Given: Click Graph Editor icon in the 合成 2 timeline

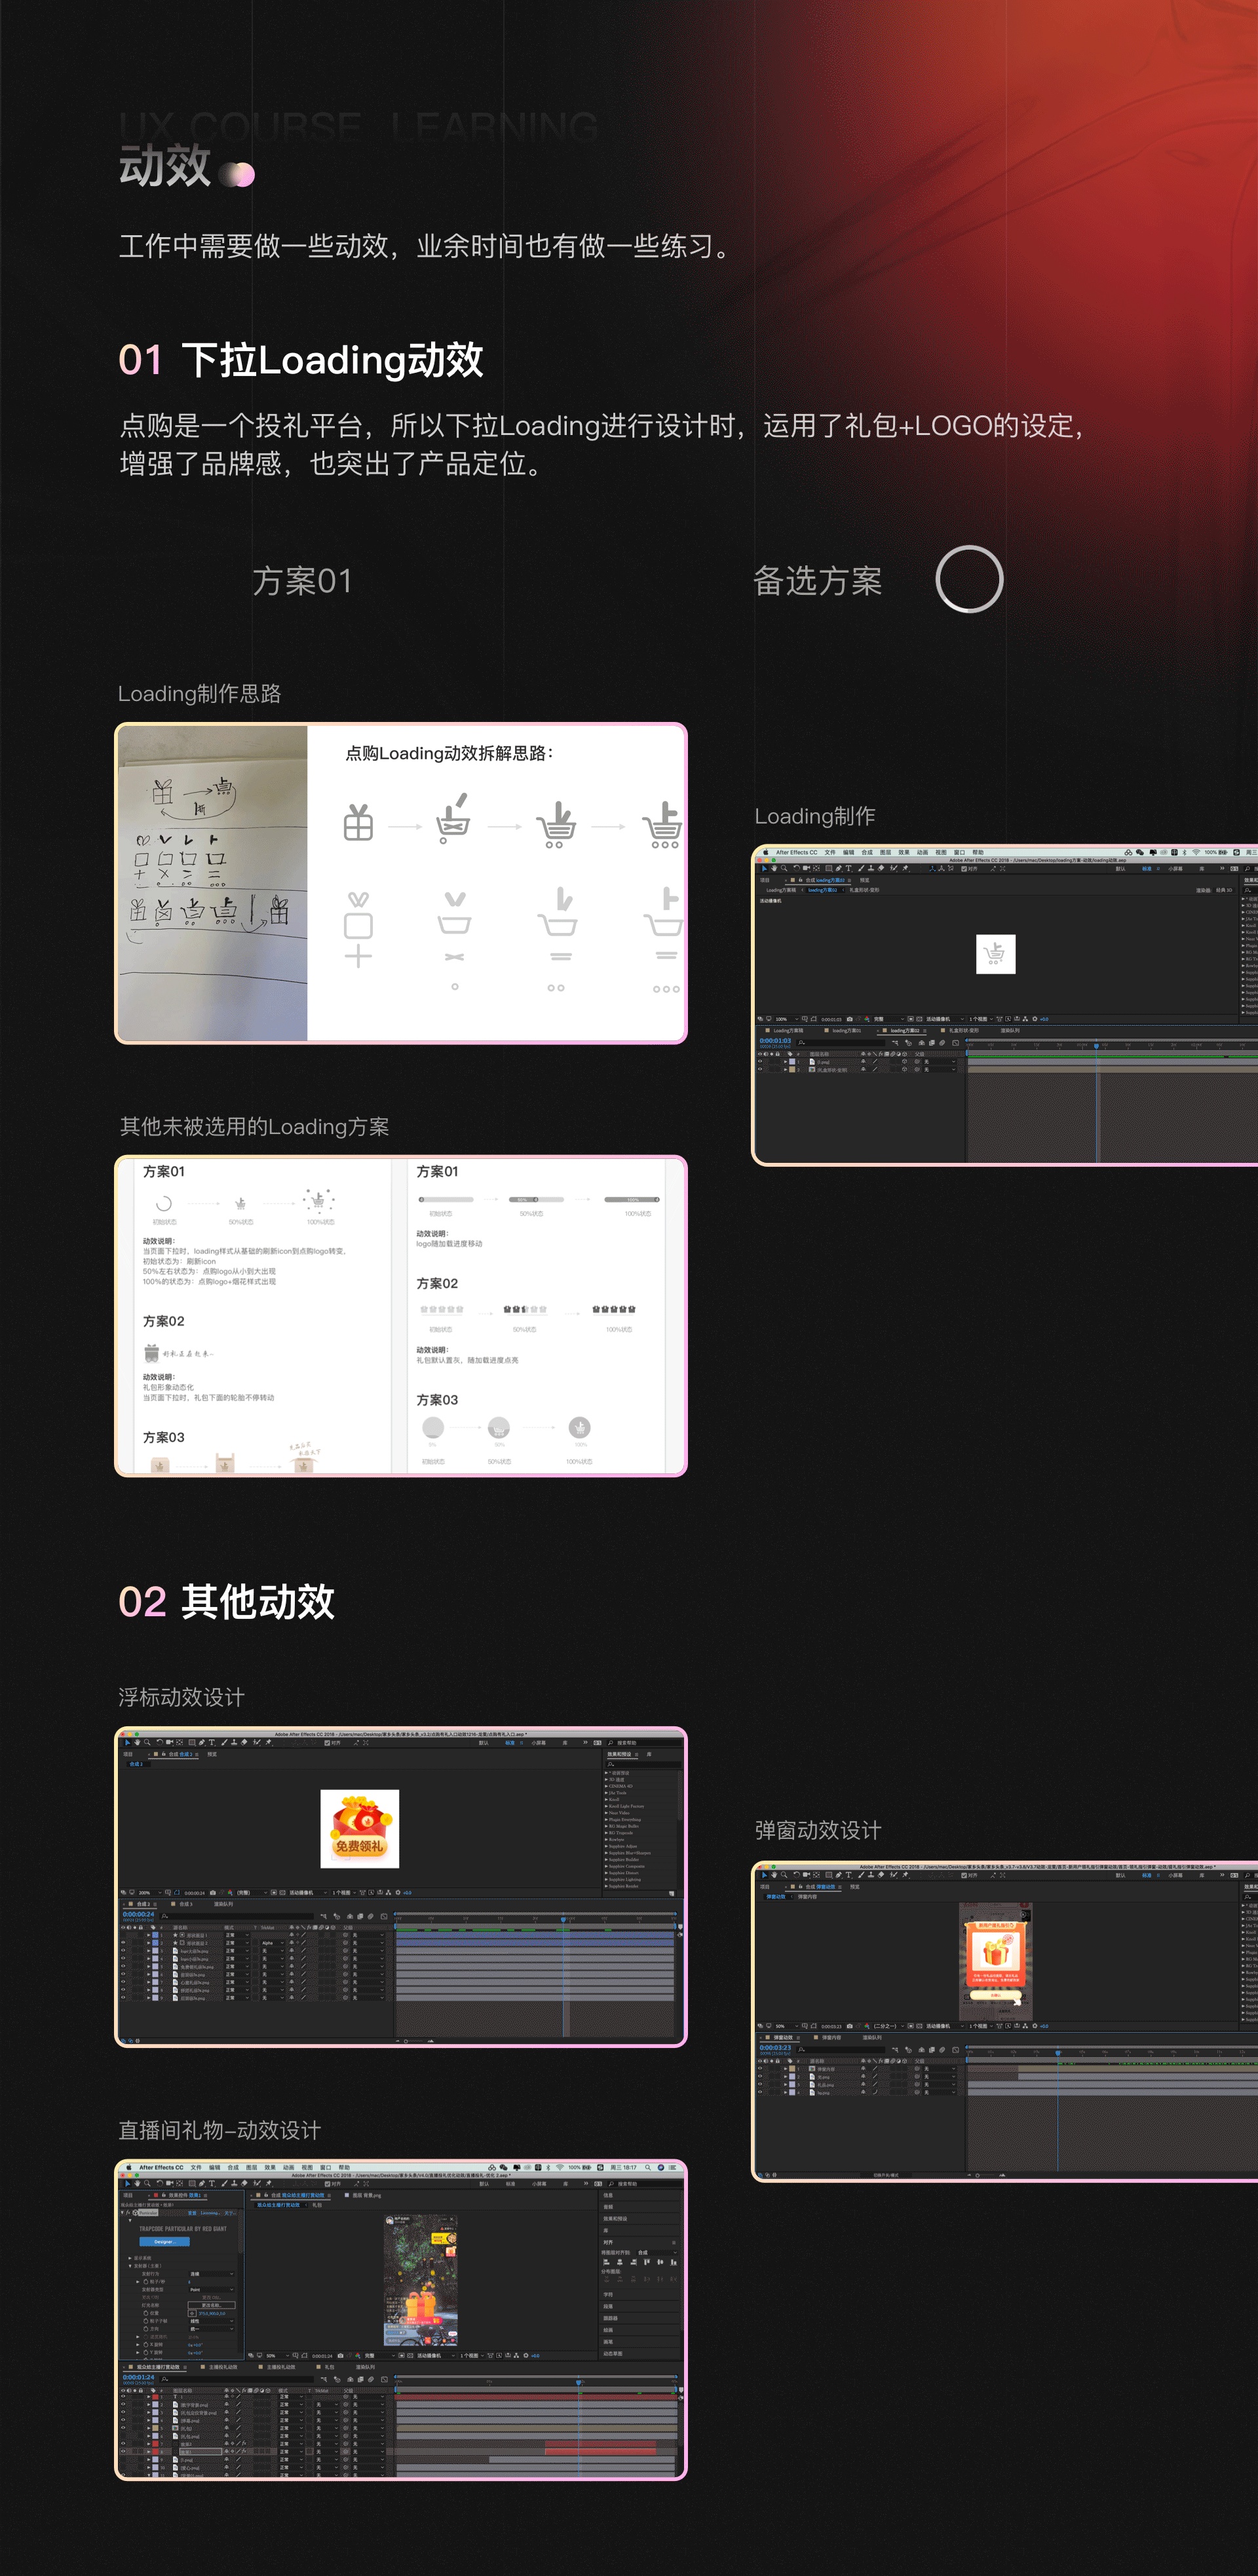Looking at the screenshot, I should coord(384,1917).
